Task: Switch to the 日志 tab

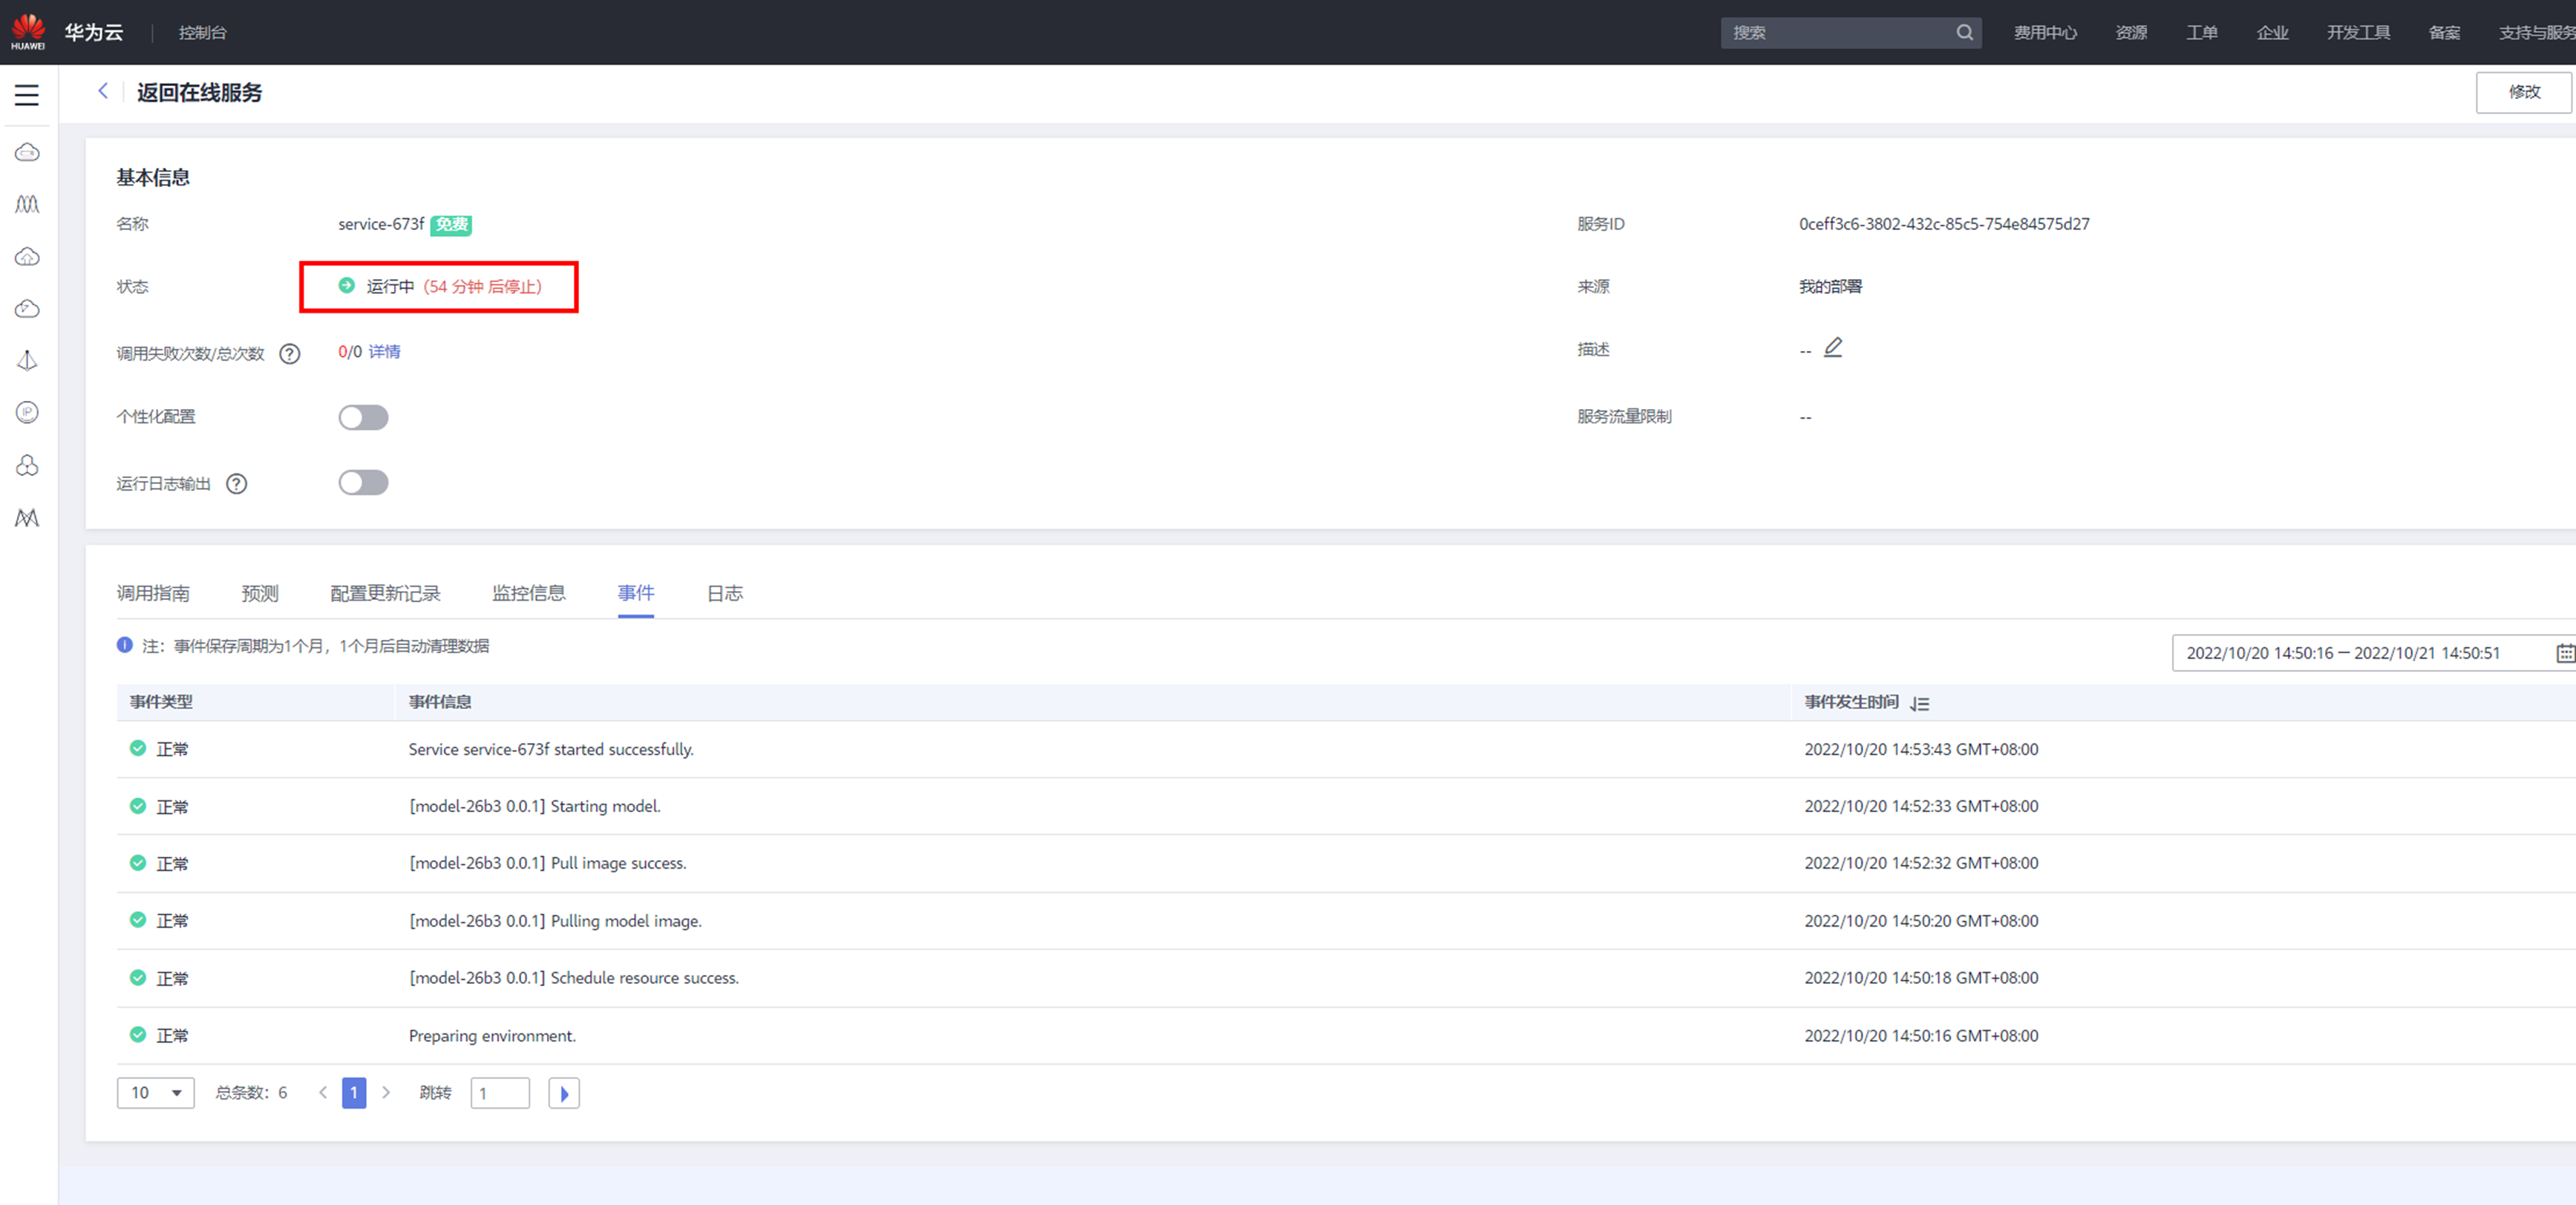Action: click(x=725, y=593)
